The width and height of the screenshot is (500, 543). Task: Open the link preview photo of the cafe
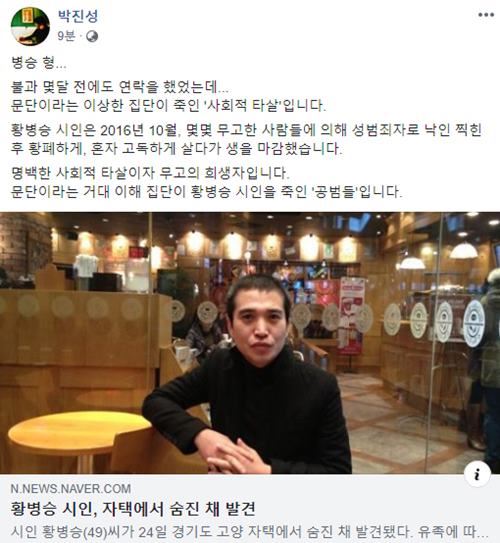(250, 343)
